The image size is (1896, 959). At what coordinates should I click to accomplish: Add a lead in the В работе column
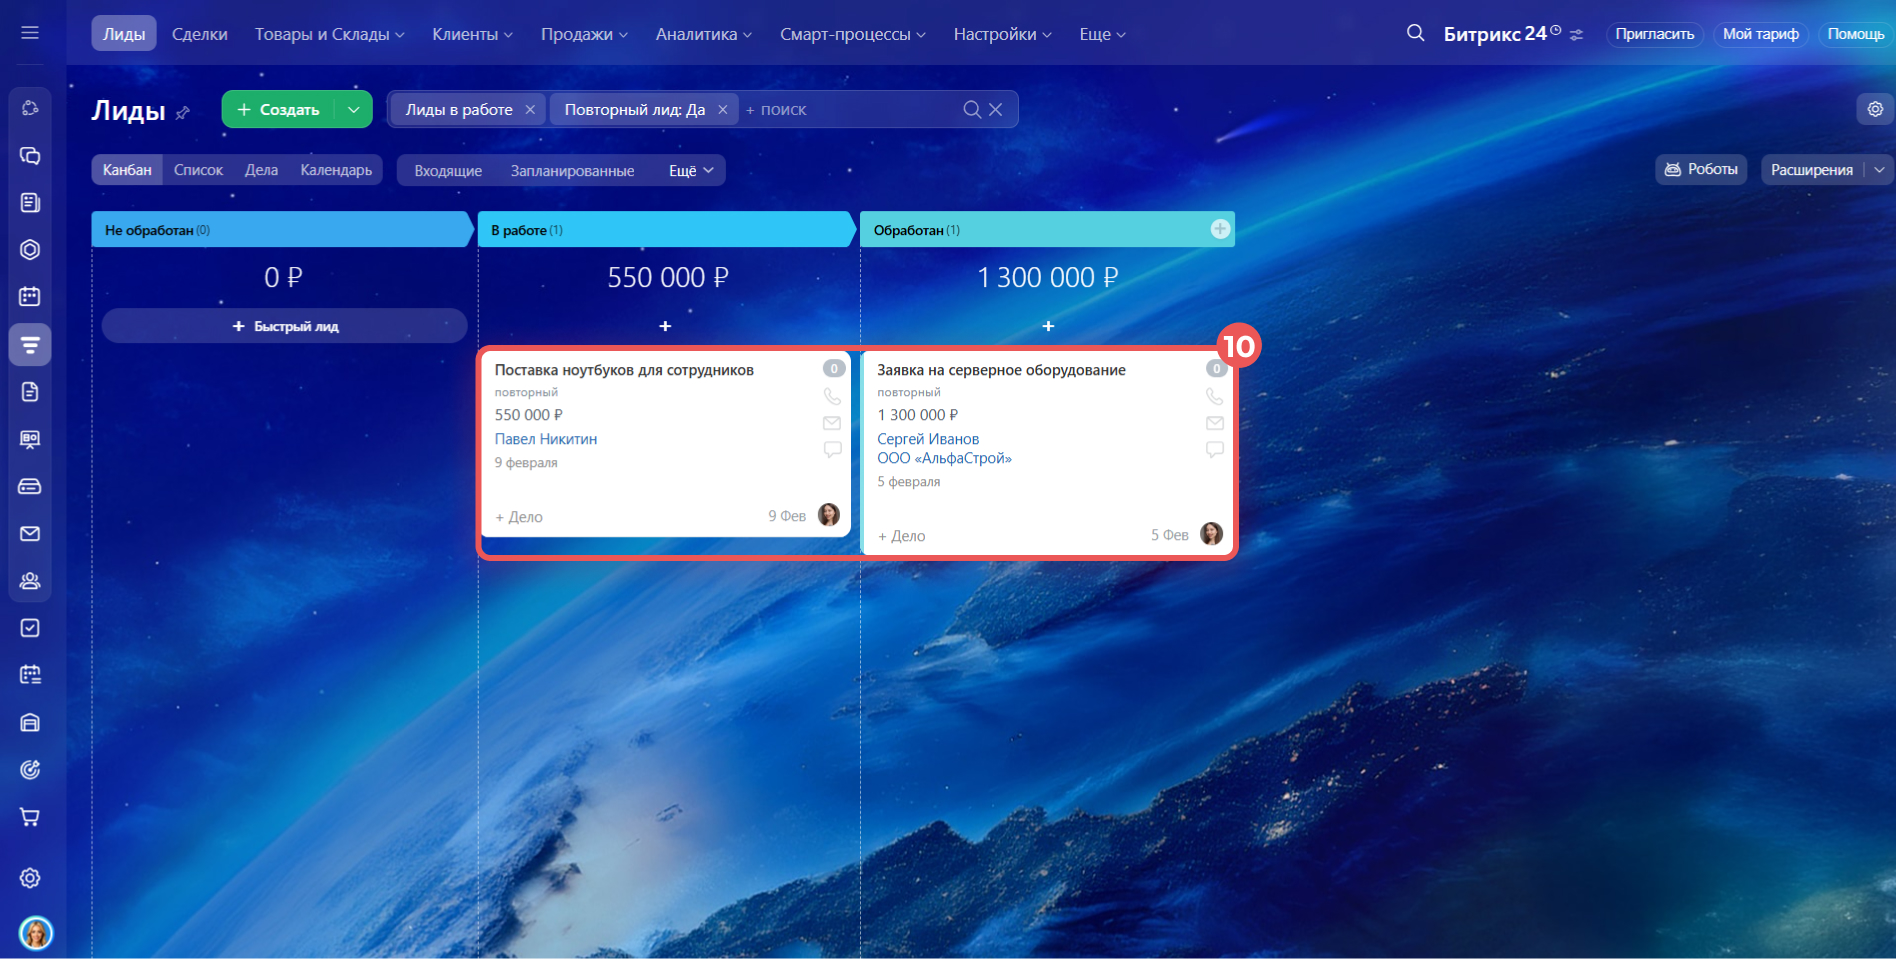(x=665, y=326)
